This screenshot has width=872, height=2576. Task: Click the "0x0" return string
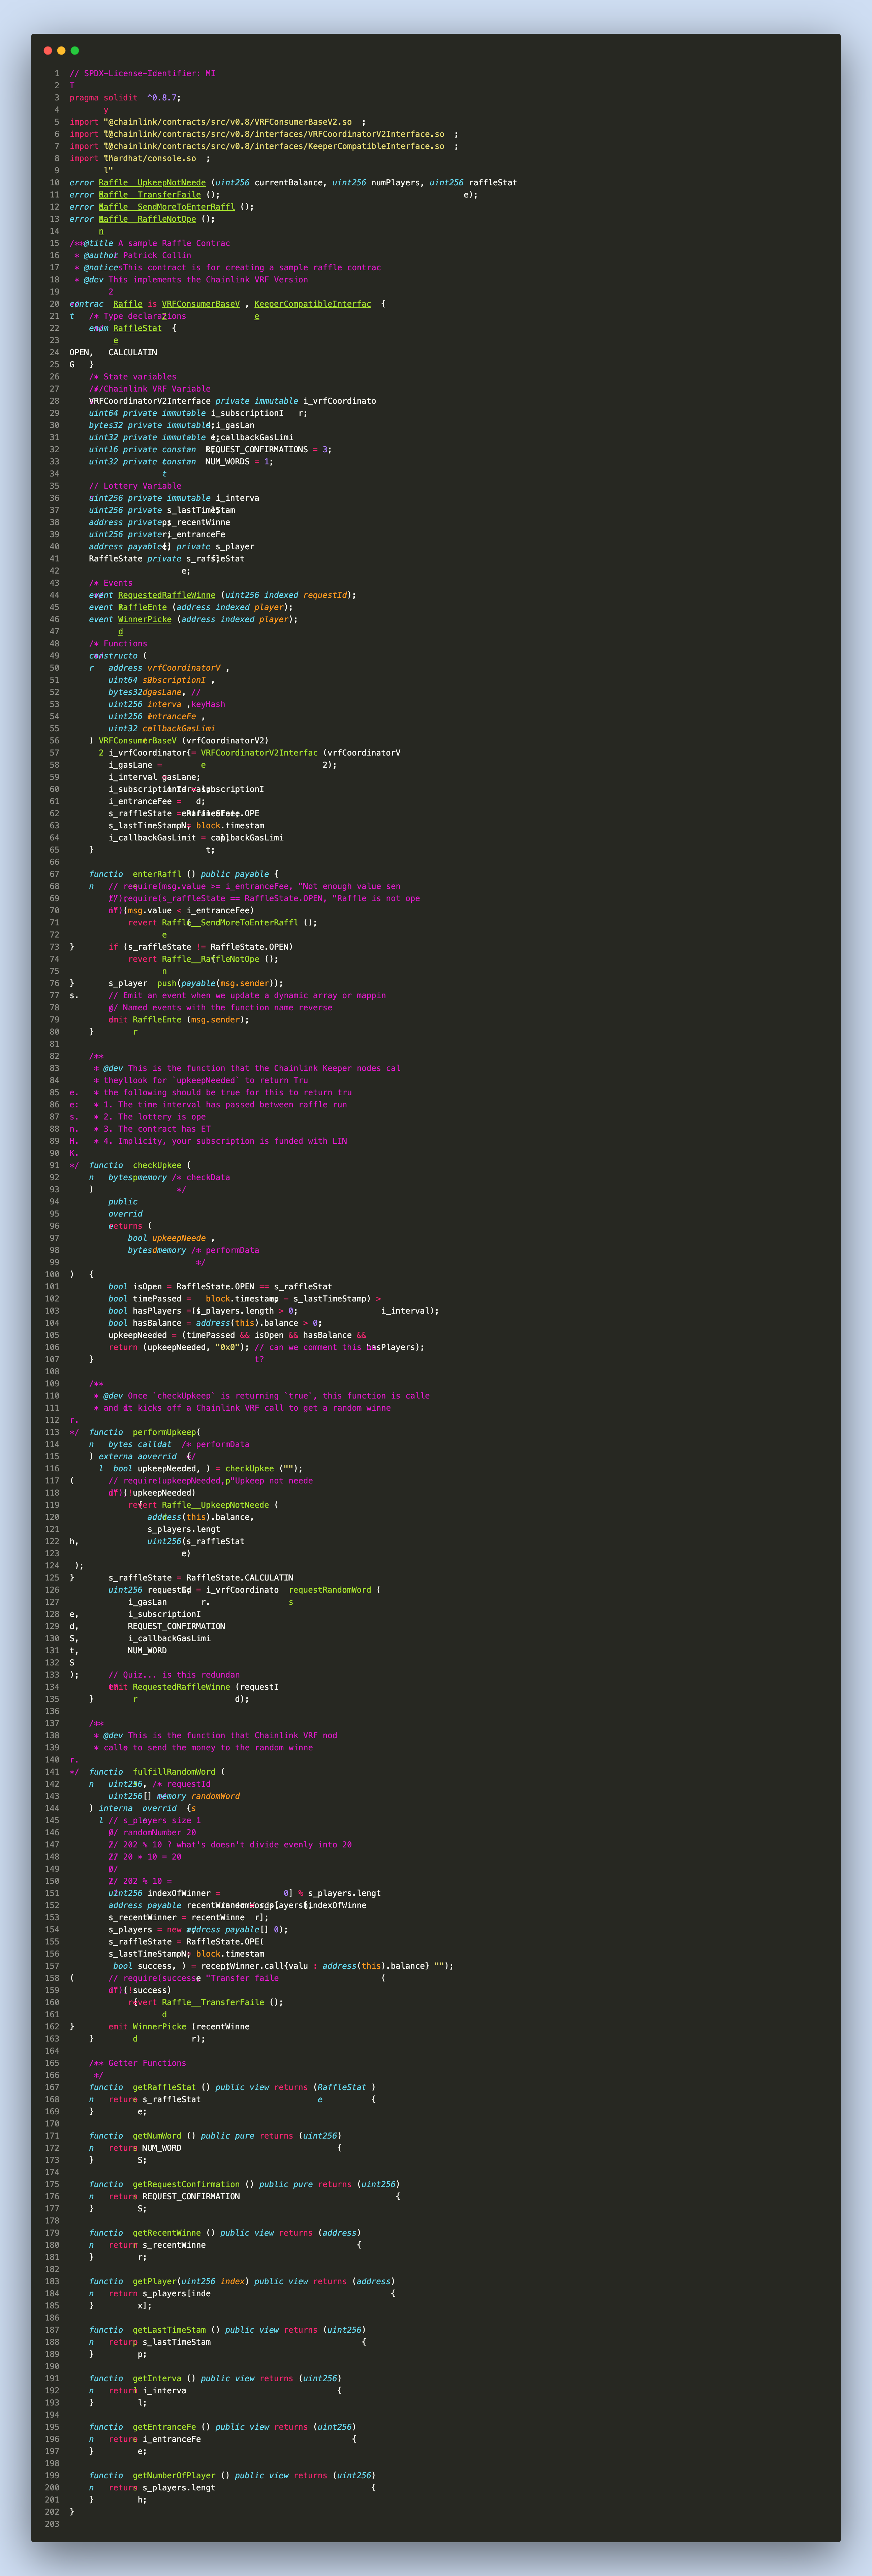click(228, 1347)
